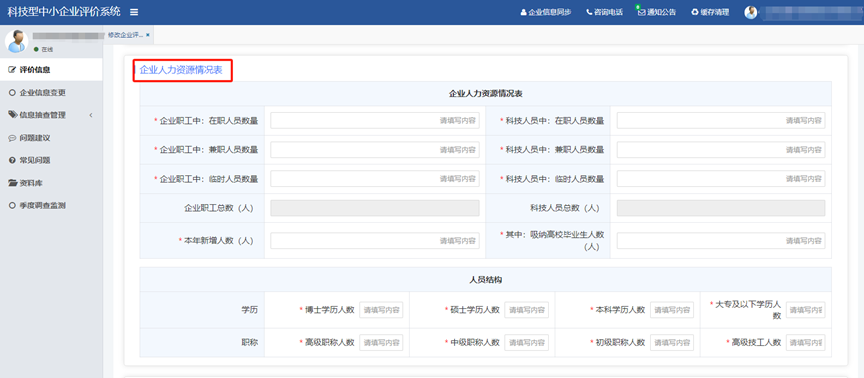Click the 问题建议 comment icon
The width and height of the screenshot is (864, 378).
pyautogui.click(x=12, y=138)
